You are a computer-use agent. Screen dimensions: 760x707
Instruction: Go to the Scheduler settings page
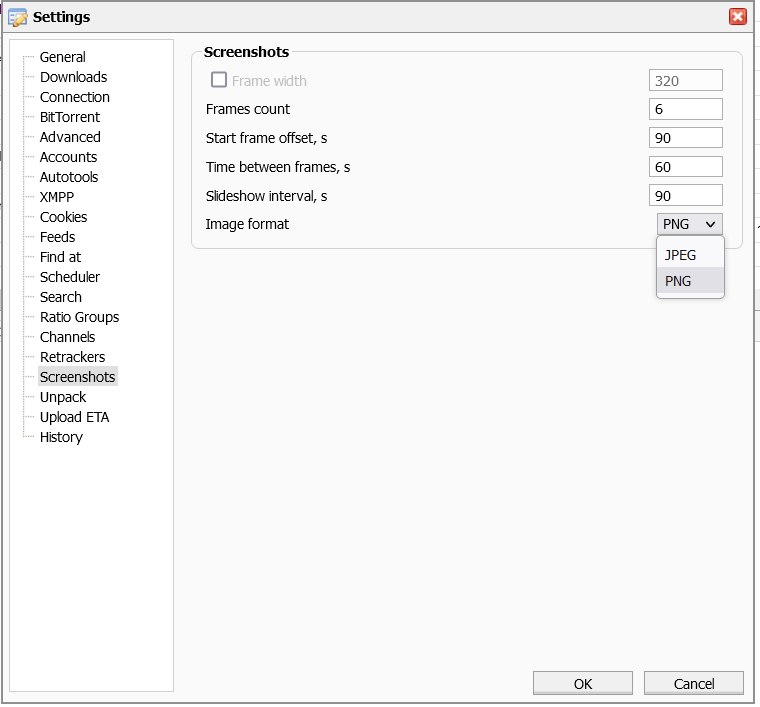coord(70,277)
